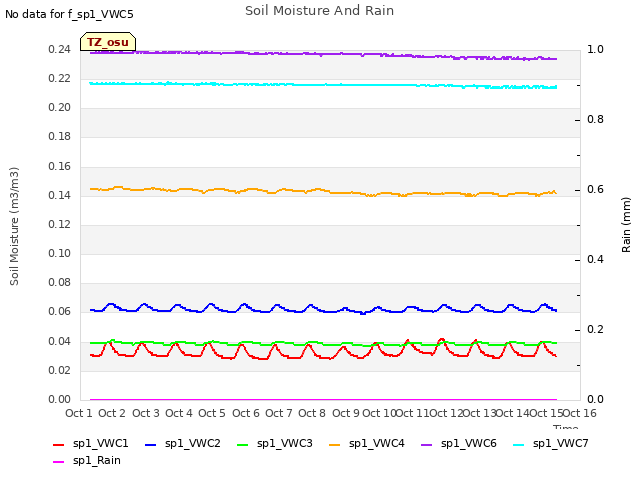Click the Oct 9 tick label
Image resolution: width=640 pixels, height=480 pixels.
[x=346, y=413]
